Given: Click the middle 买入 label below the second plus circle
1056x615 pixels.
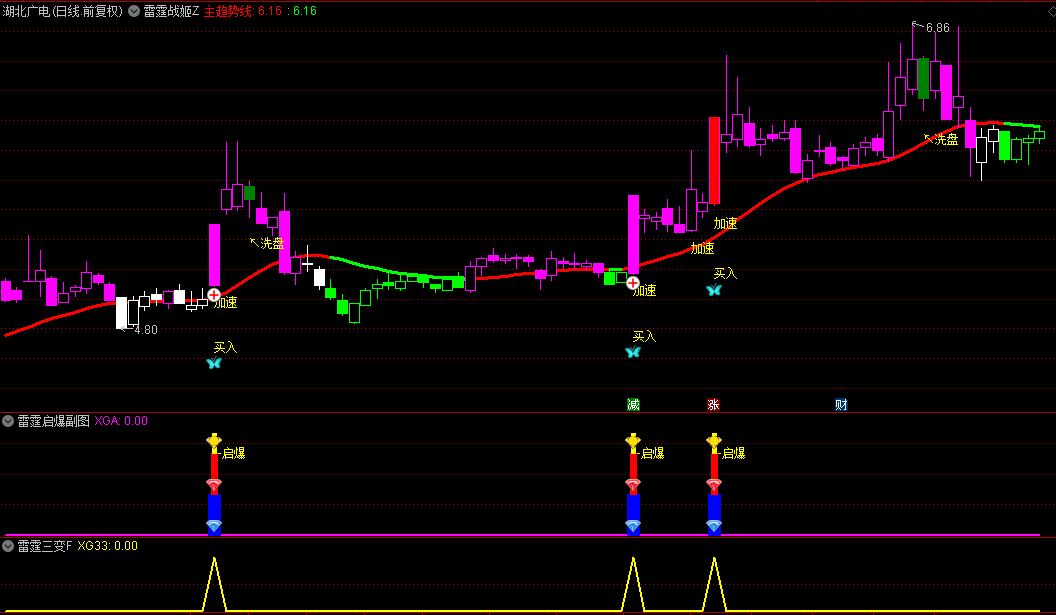Looking at the screenshot, I should click(x=645, y=336).
